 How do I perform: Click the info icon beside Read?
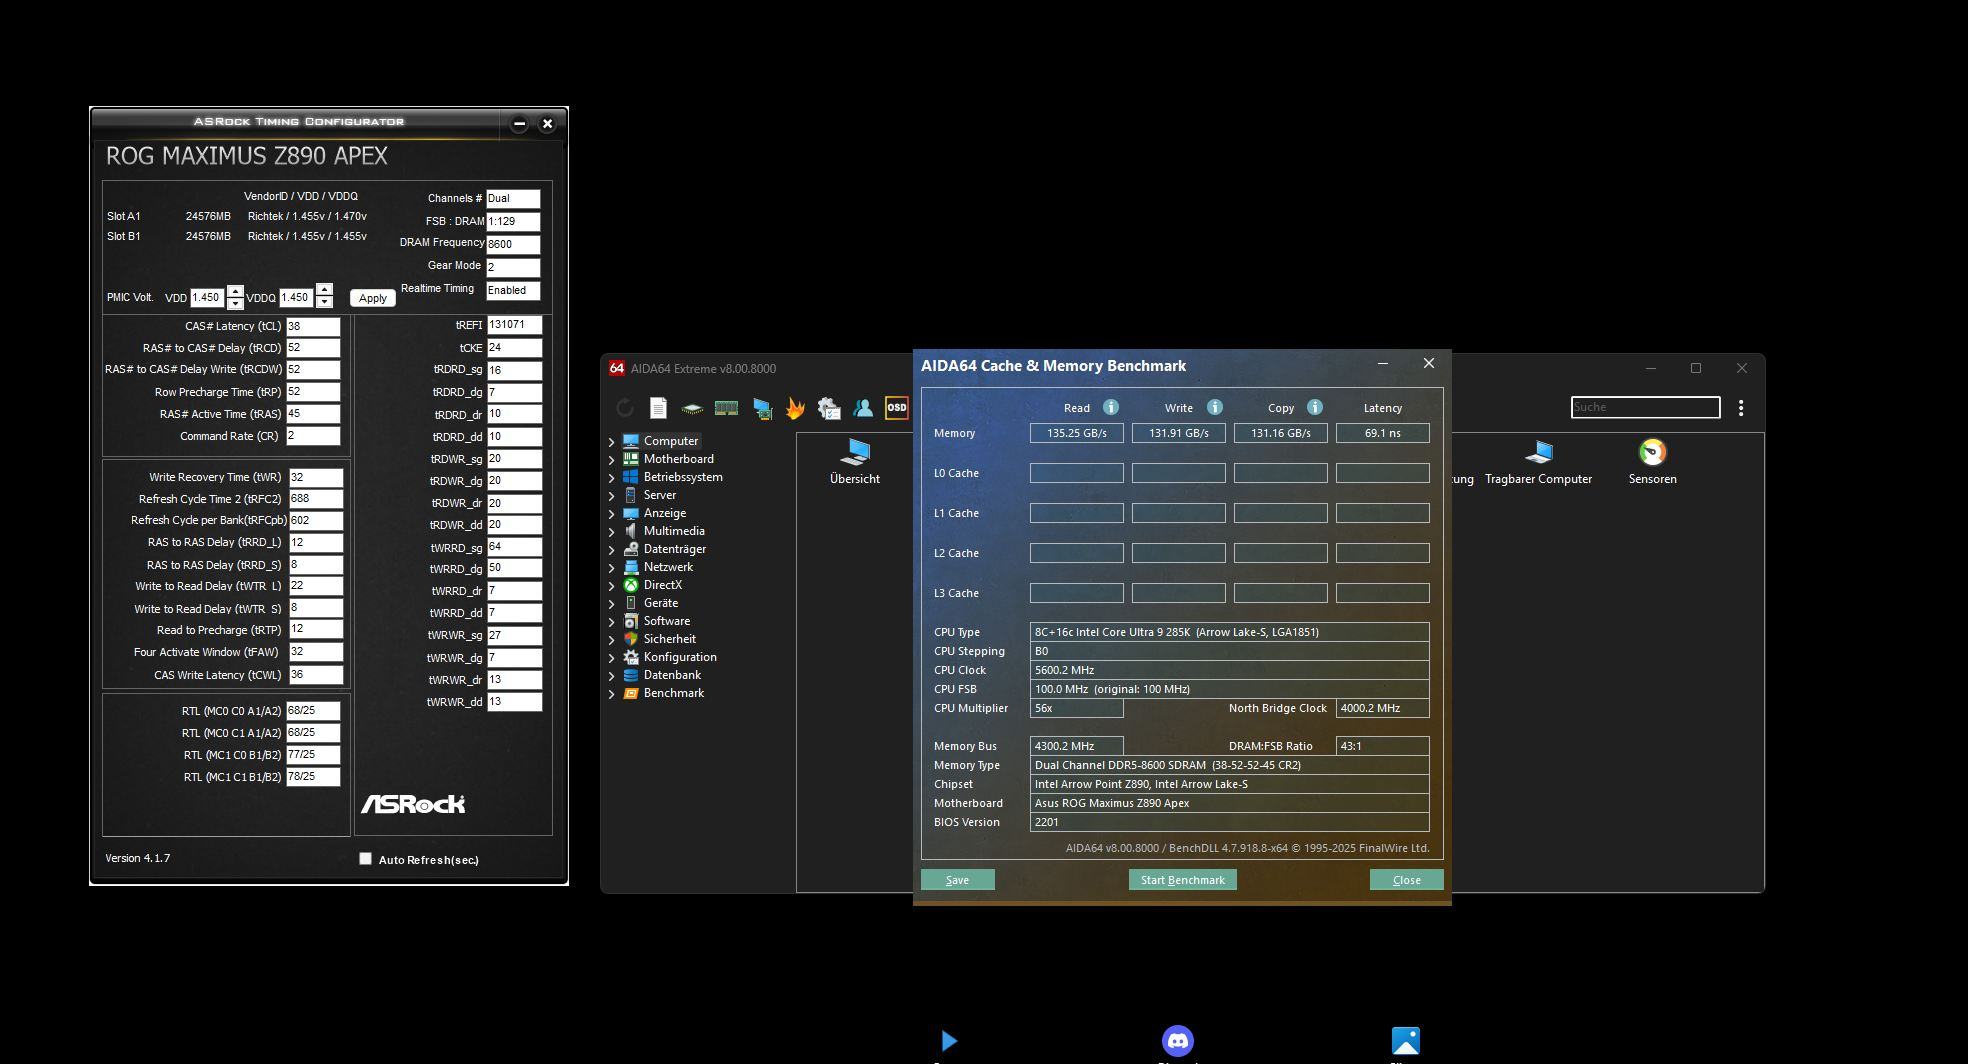point(1110,407)
